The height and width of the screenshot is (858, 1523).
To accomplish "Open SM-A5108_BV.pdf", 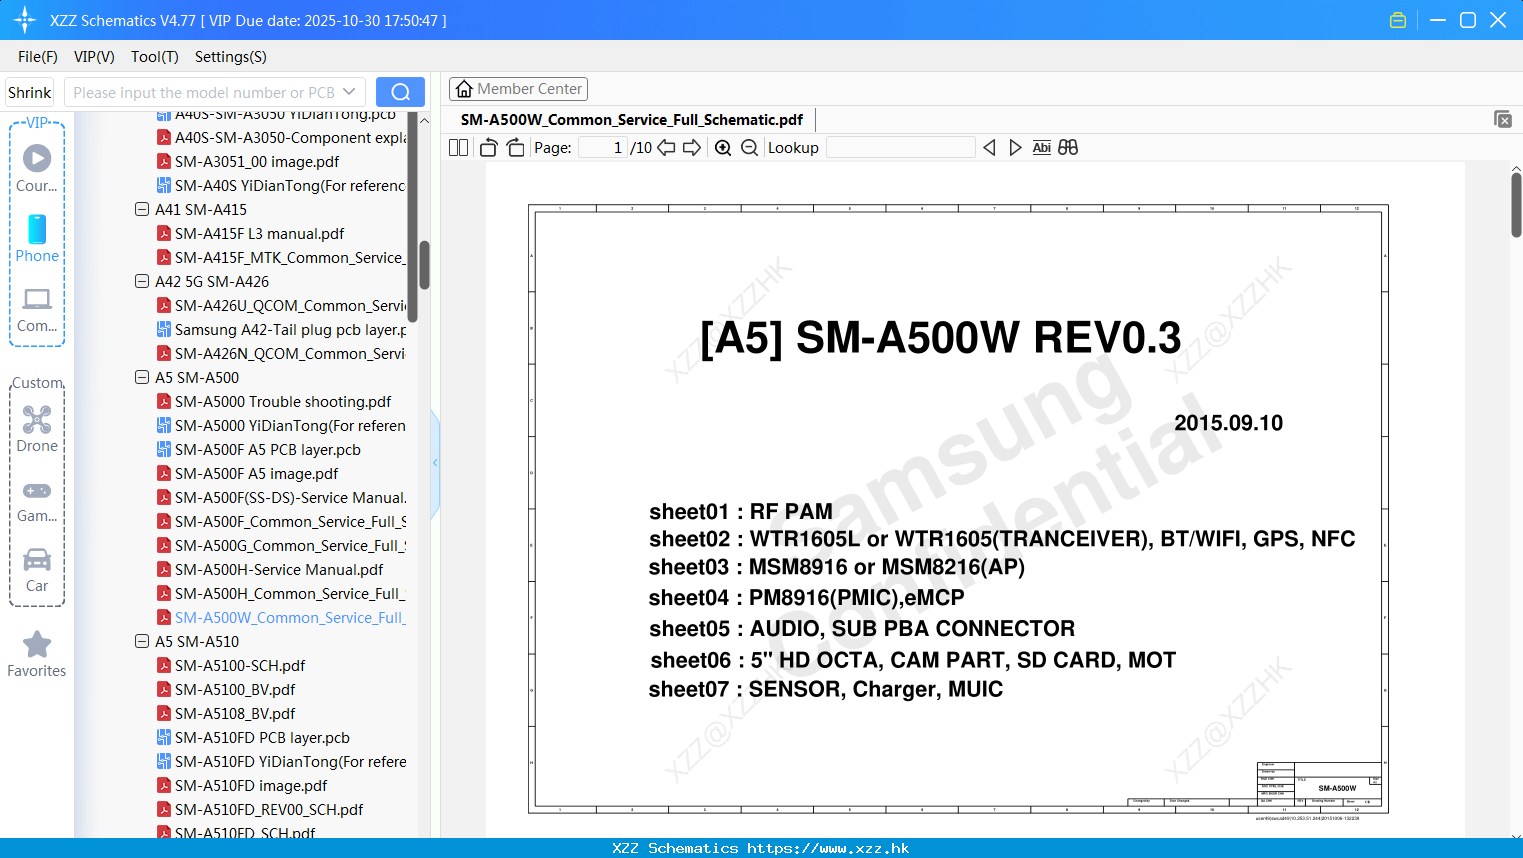I will 226,713.
